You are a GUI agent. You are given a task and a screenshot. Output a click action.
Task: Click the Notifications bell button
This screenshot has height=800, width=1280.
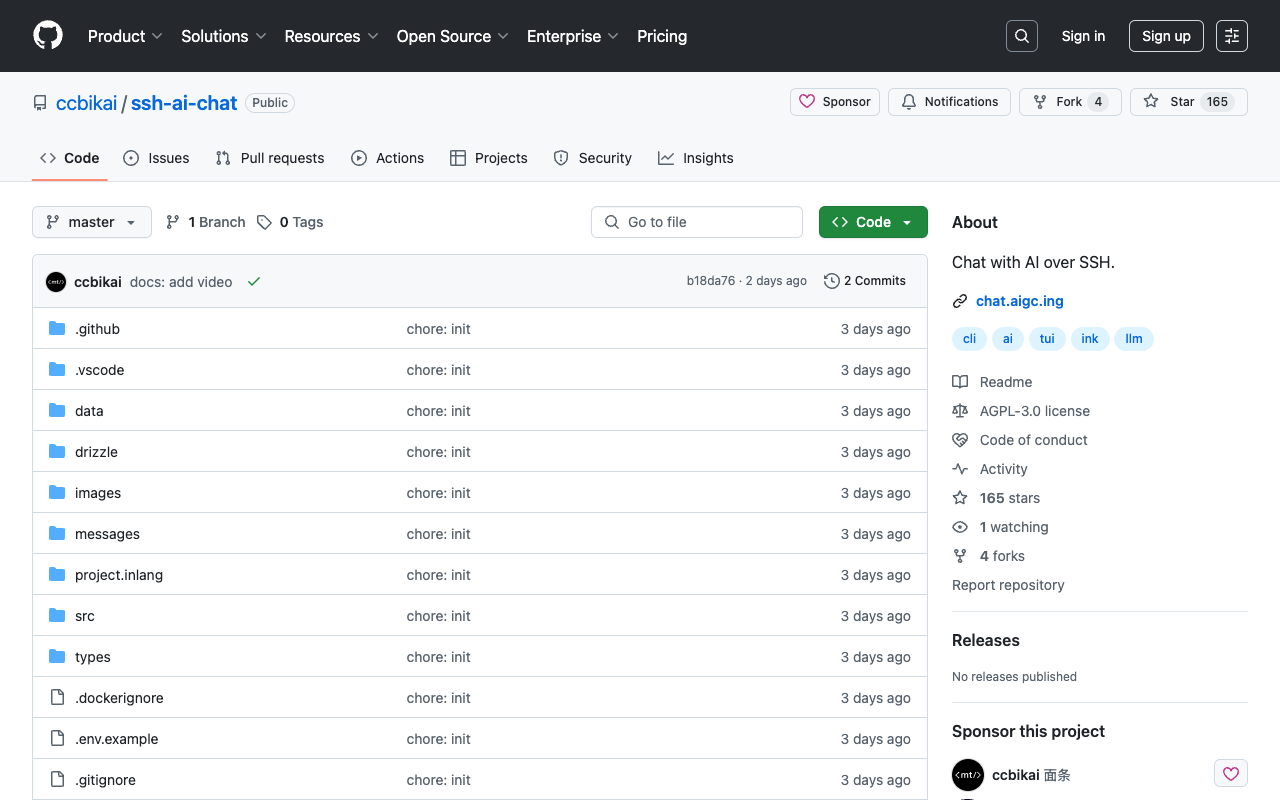949,102
